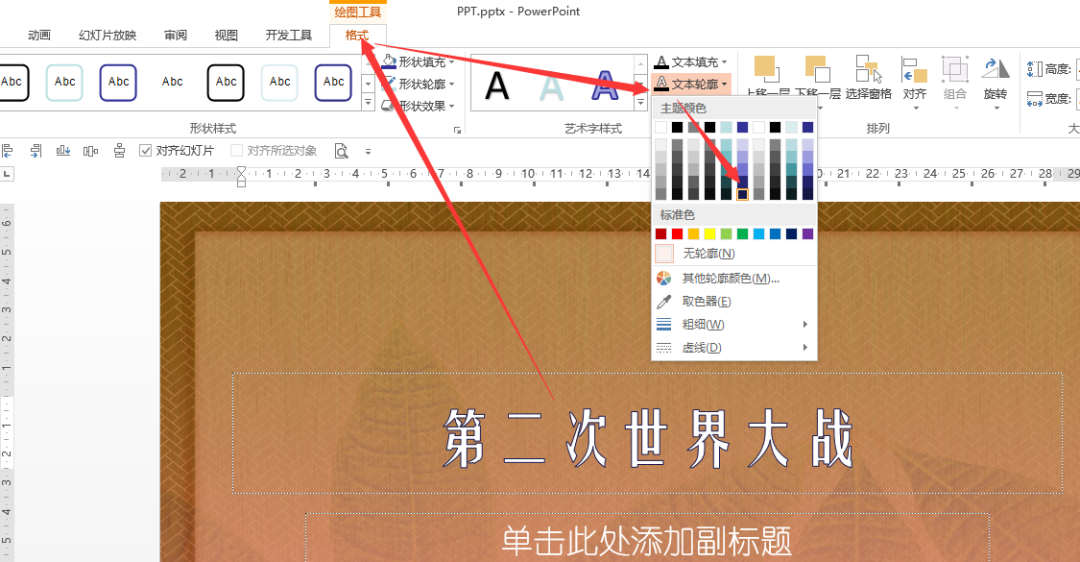The height and width of the screenshot is (562, 1080).
Task: Click the 形状填充 paint bucket icon
Action: click(388, 61)
